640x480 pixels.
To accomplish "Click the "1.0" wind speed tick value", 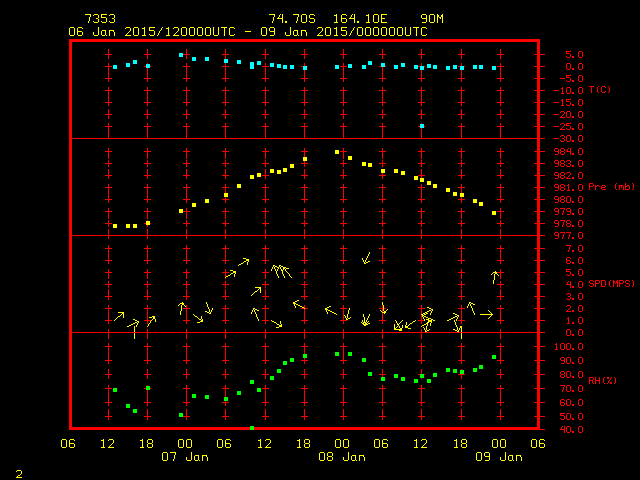I will [574, 321].
